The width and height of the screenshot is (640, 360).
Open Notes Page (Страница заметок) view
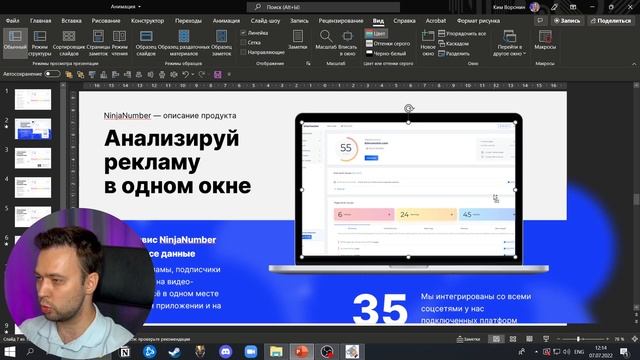98,43
